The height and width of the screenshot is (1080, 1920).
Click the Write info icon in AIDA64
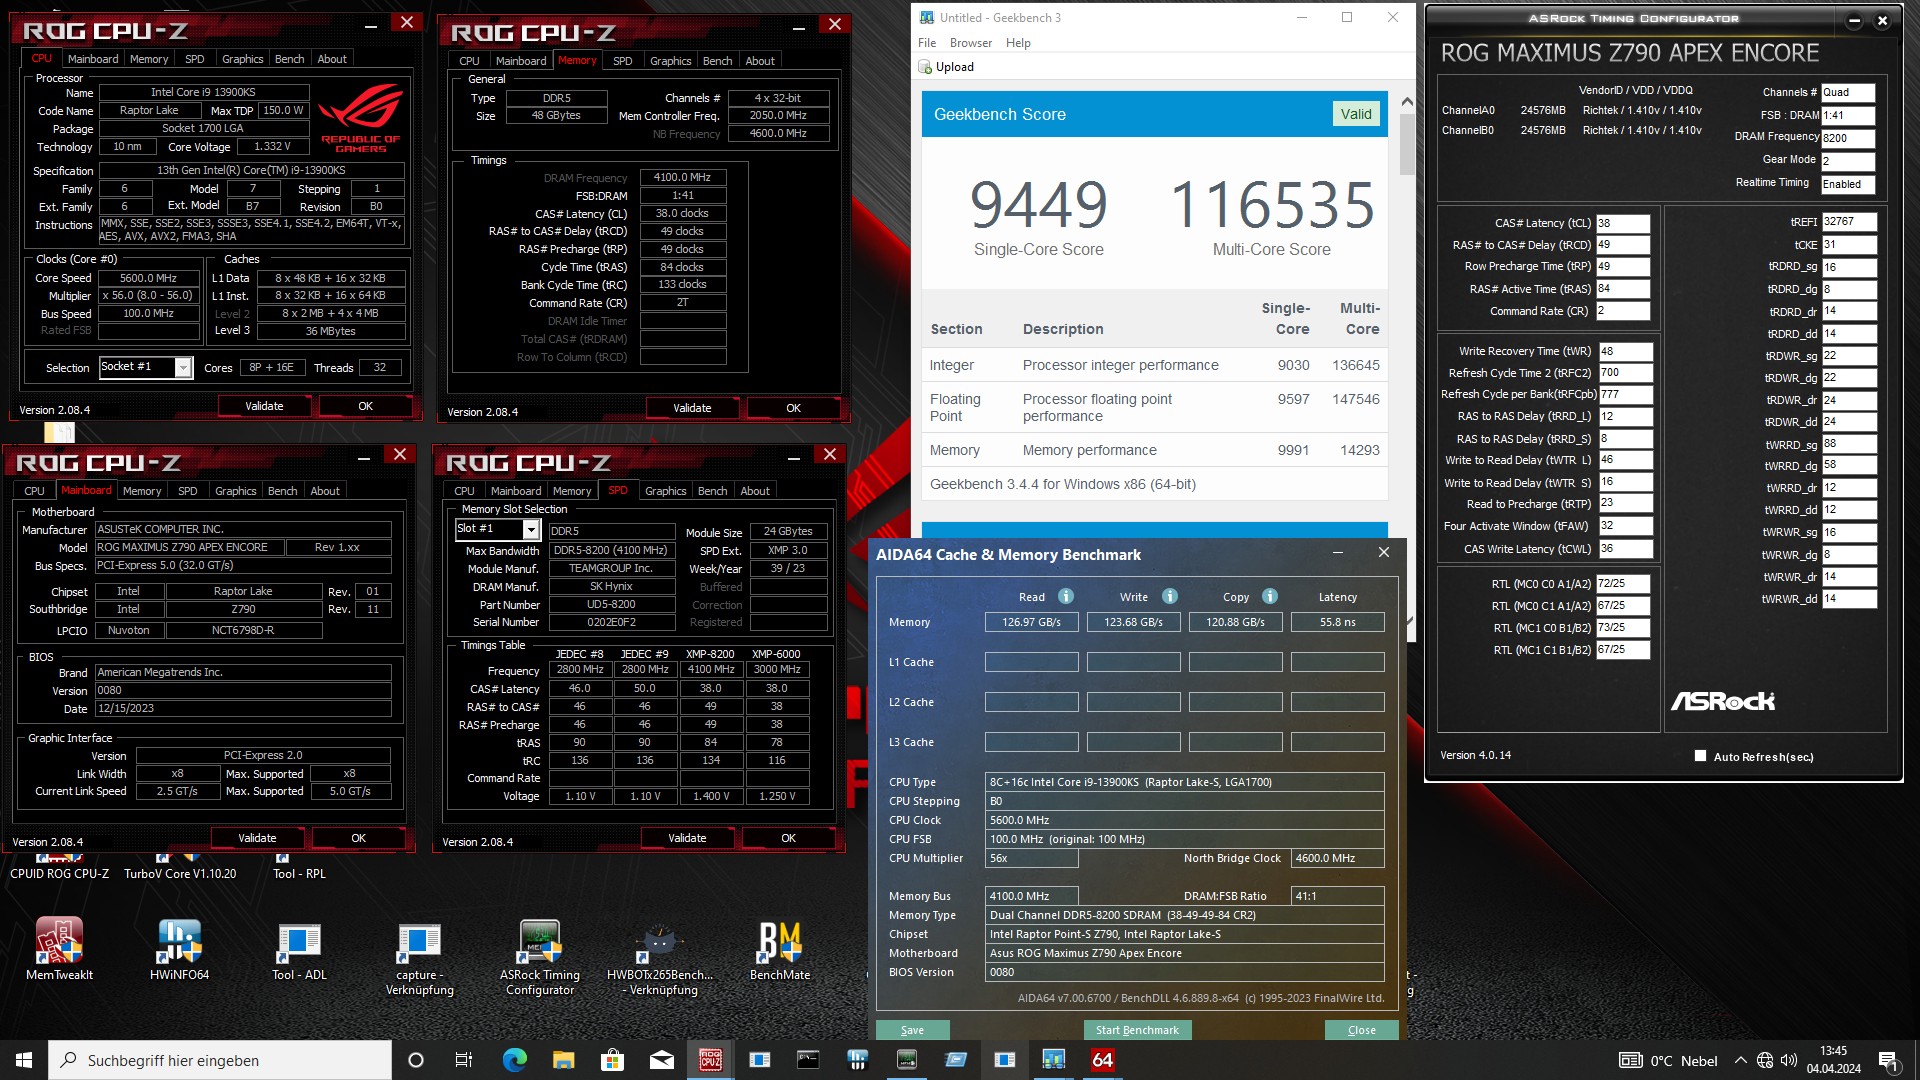click(x=1170, y=596)
